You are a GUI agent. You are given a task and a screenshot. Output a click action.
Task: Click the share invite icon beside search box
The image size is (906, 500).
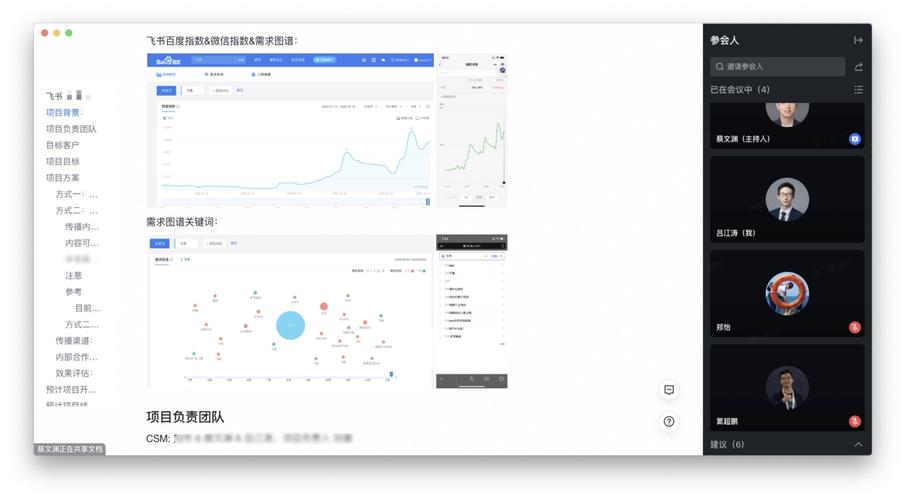[858, 67]
